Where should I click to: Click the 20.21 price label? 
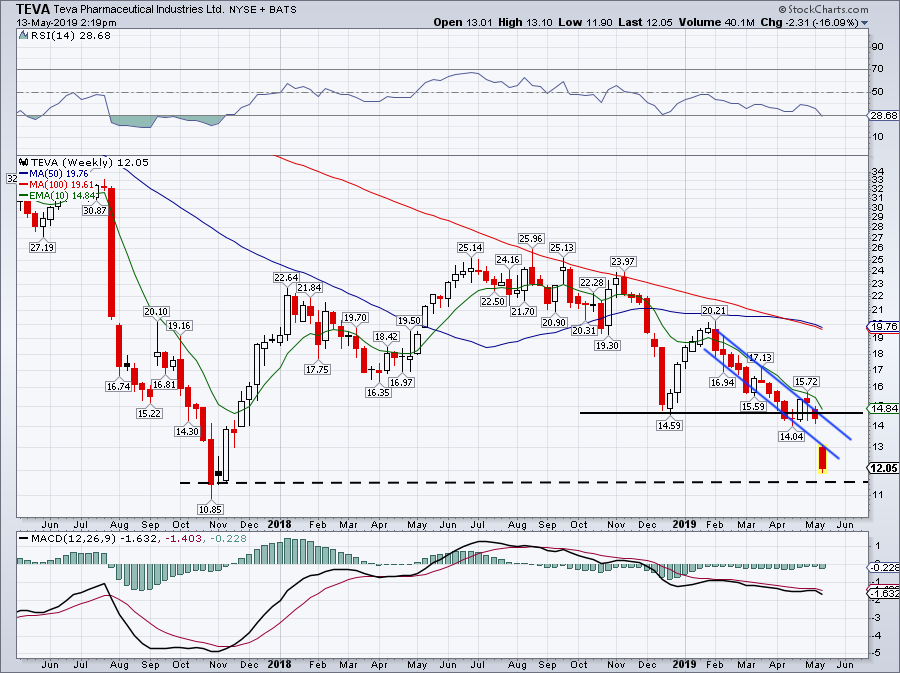coord(714,310)
